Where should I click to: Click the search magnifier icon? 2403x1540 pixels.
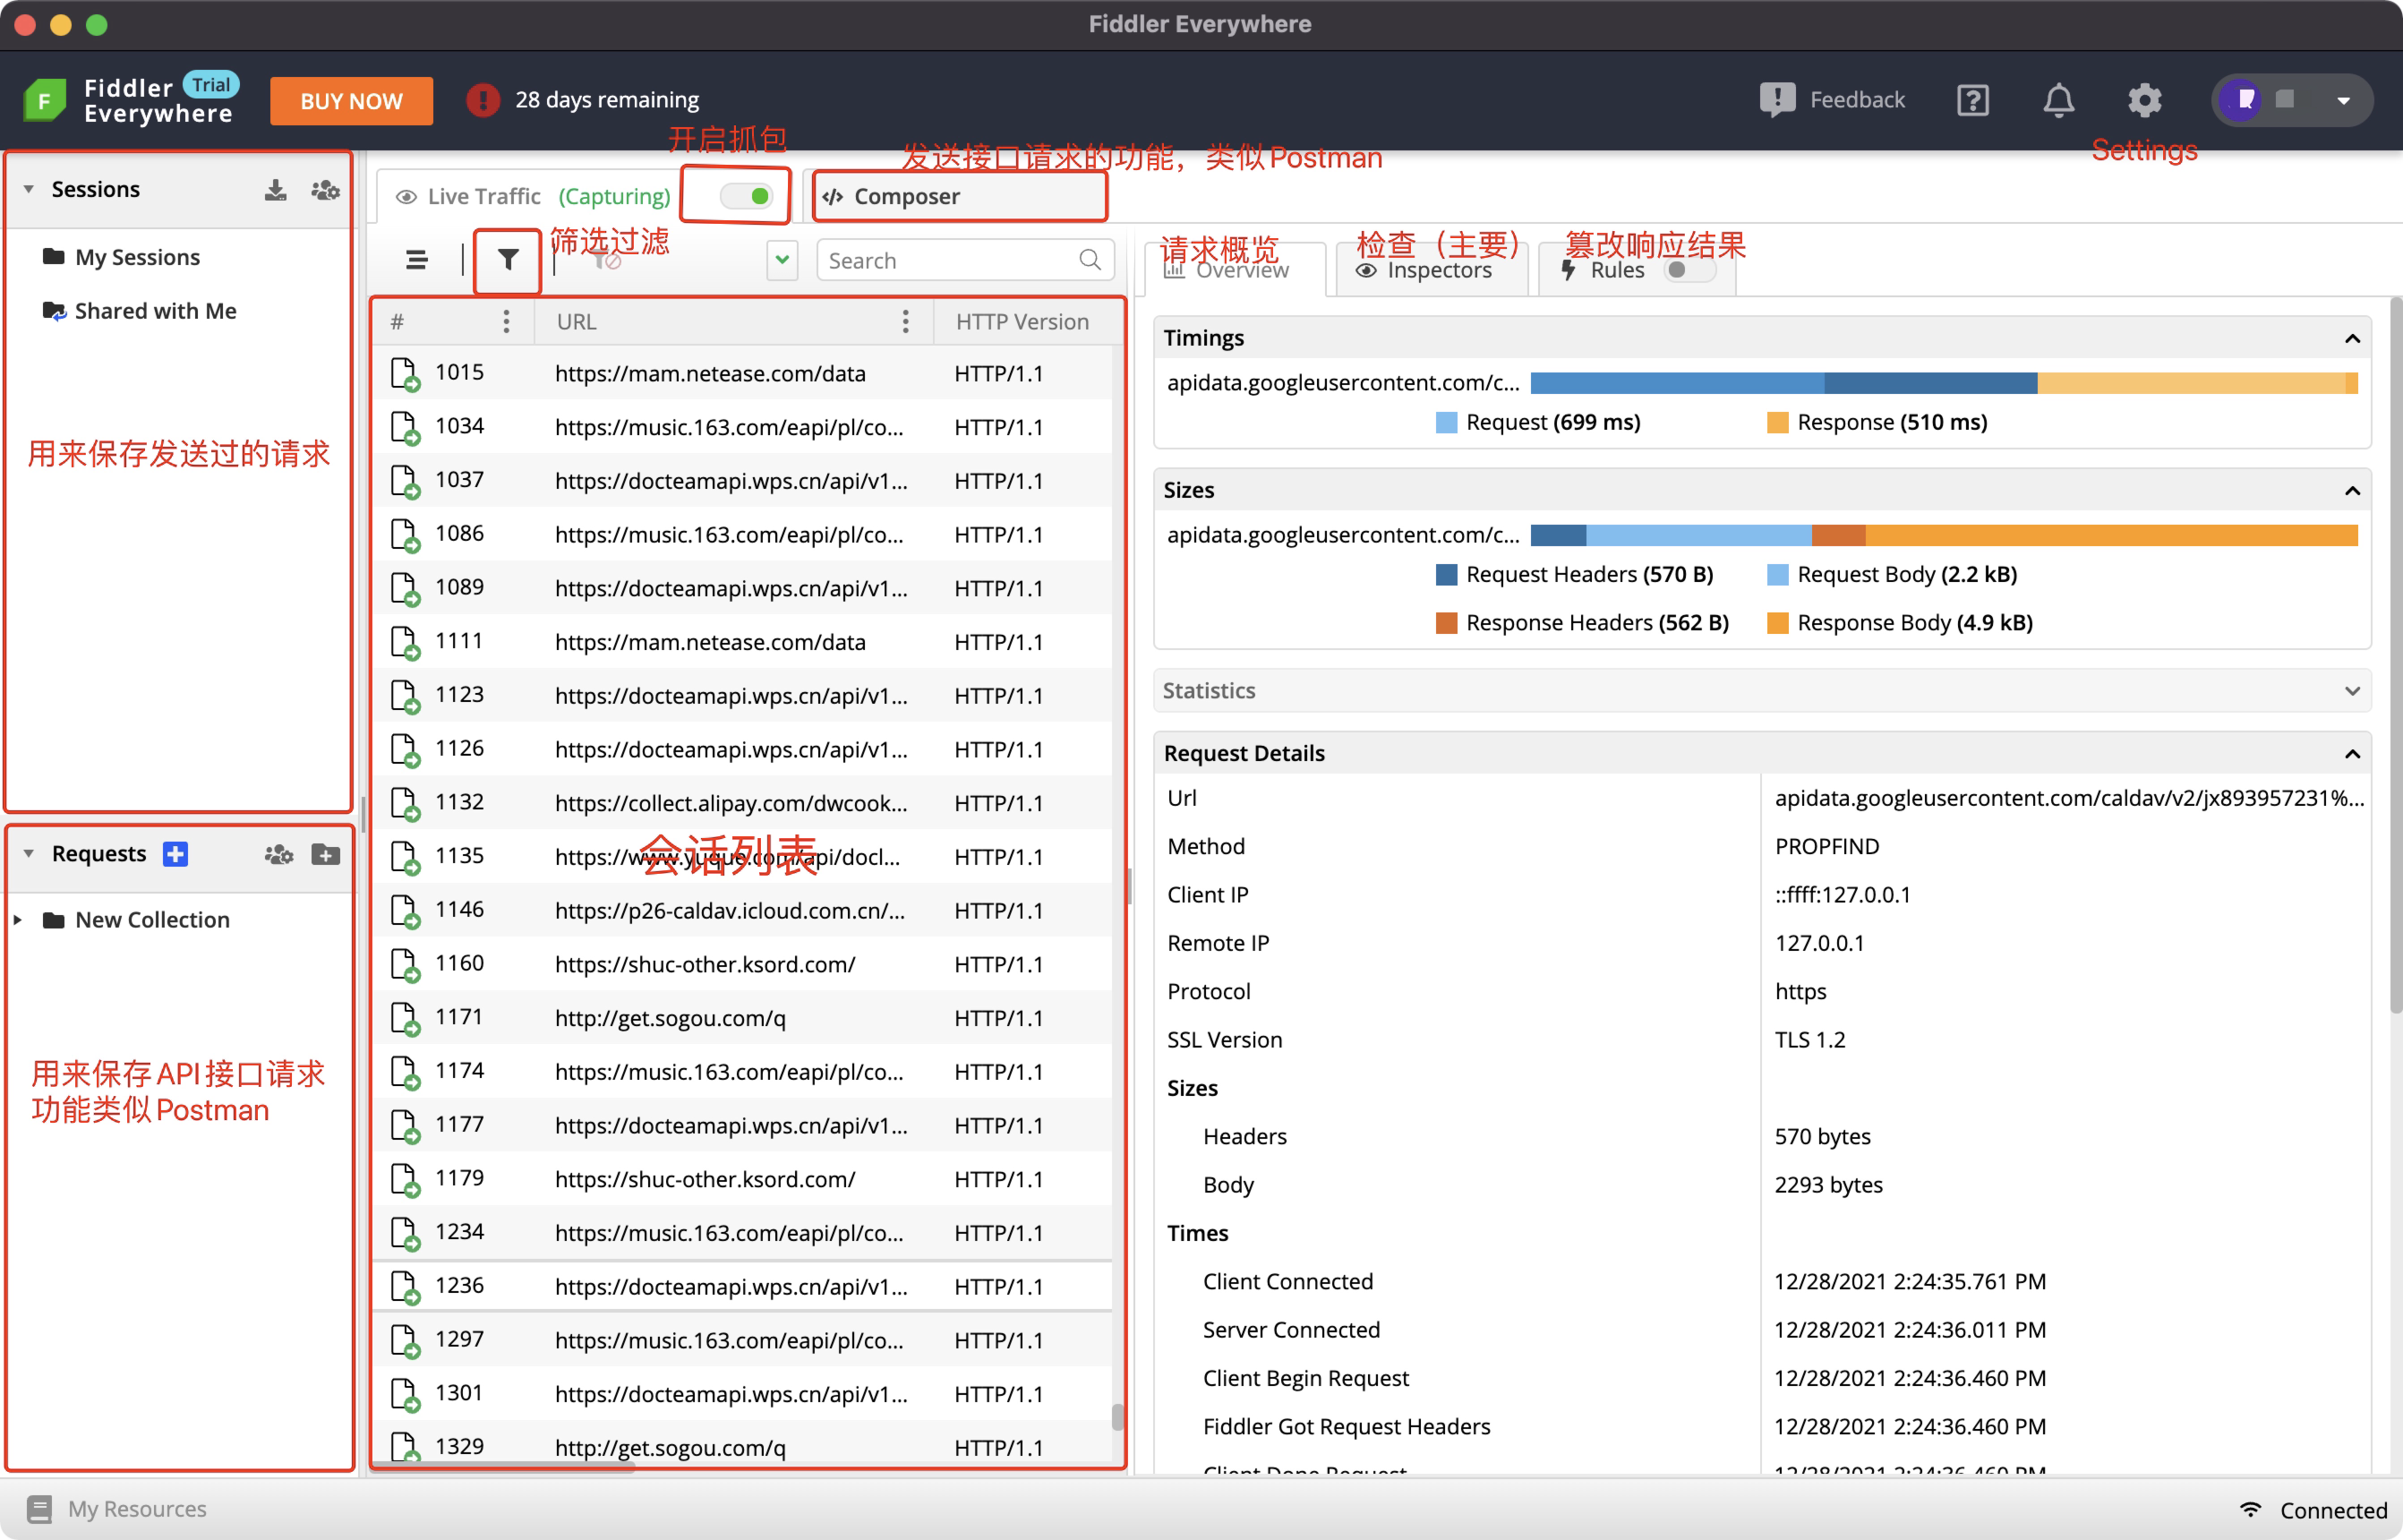tap(1090, 260)
